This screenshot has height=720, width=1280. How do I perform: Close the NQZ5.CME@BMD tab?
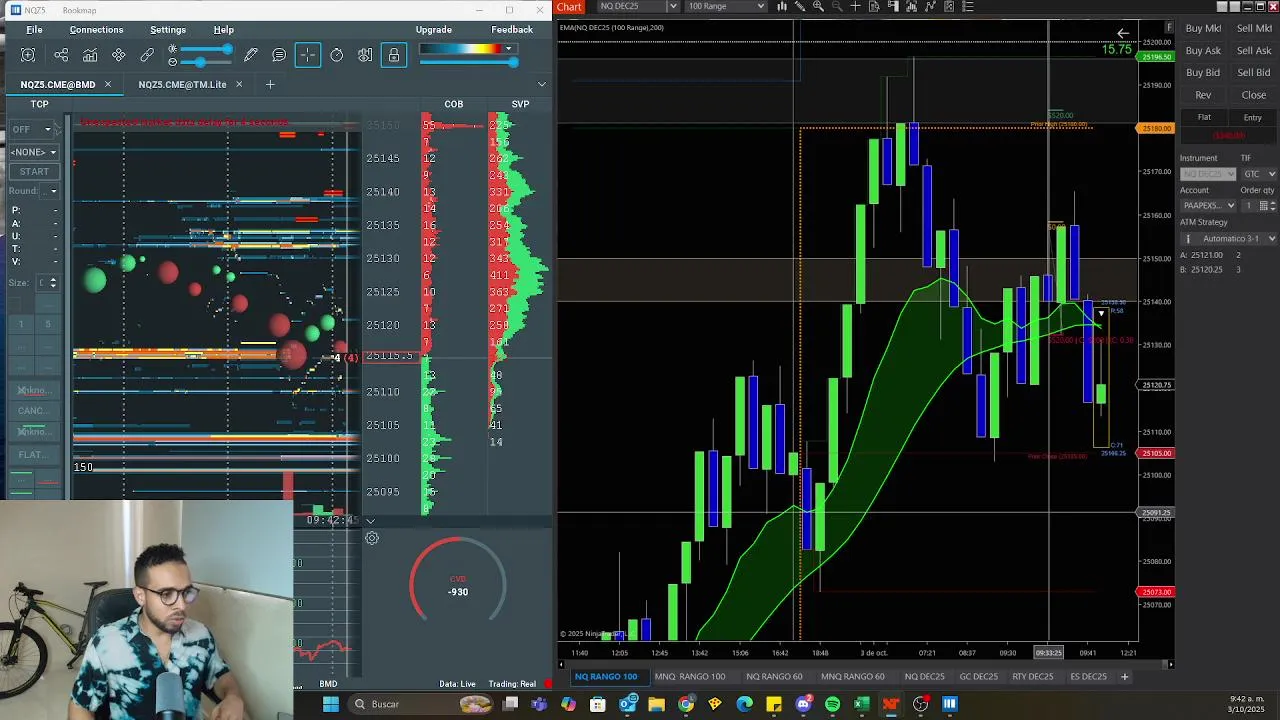(107, 85)
